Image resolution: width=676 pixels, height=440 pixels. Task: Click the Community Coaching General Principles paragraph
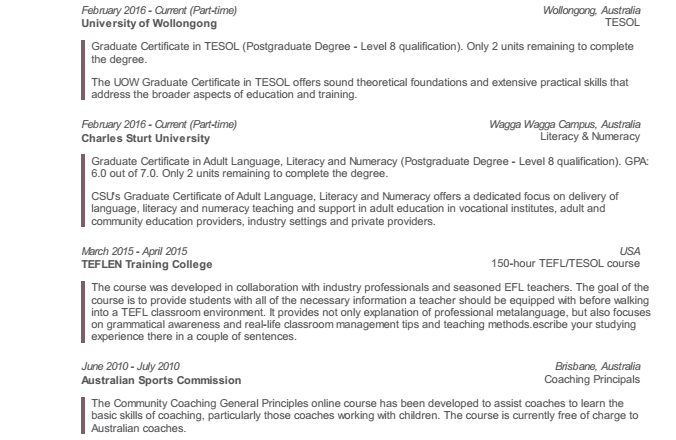click(x=360, y=415)
